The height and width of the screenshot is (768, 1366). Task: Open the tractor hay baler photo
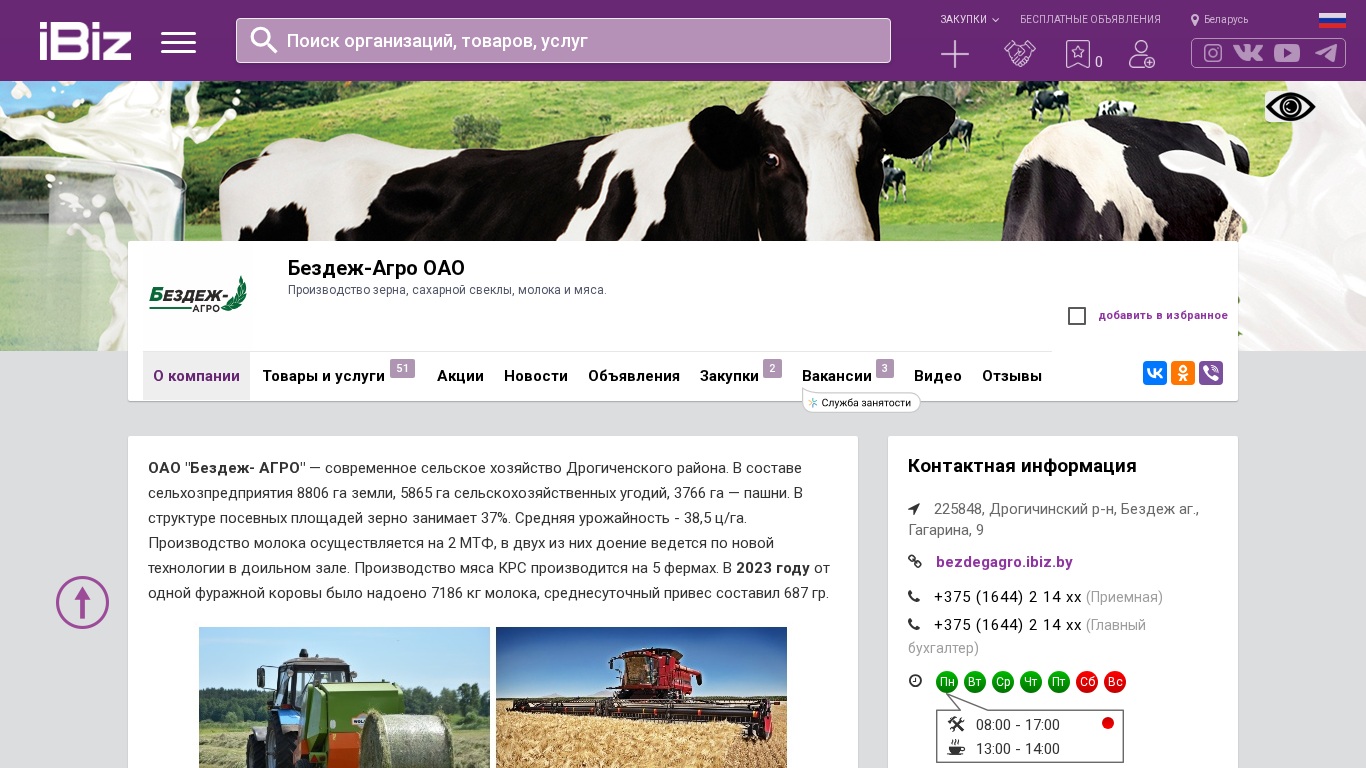[x=344, y=697]
